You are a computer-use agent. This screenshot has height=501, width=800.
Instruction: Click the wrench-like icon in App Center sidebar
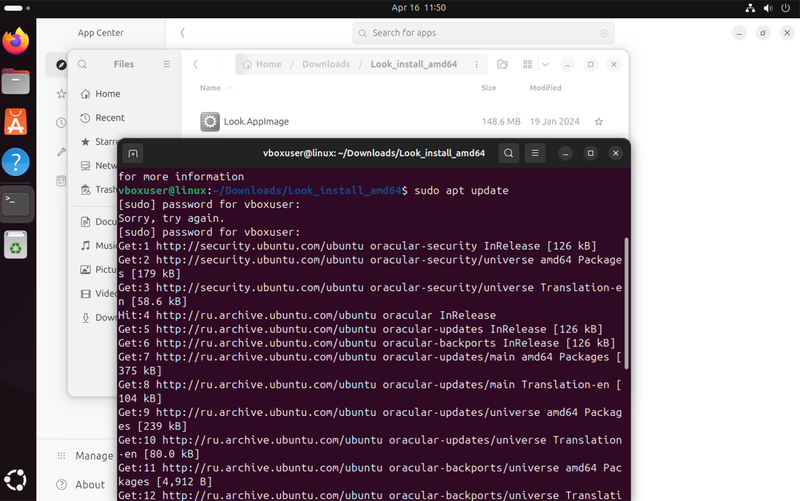[61, 152]
